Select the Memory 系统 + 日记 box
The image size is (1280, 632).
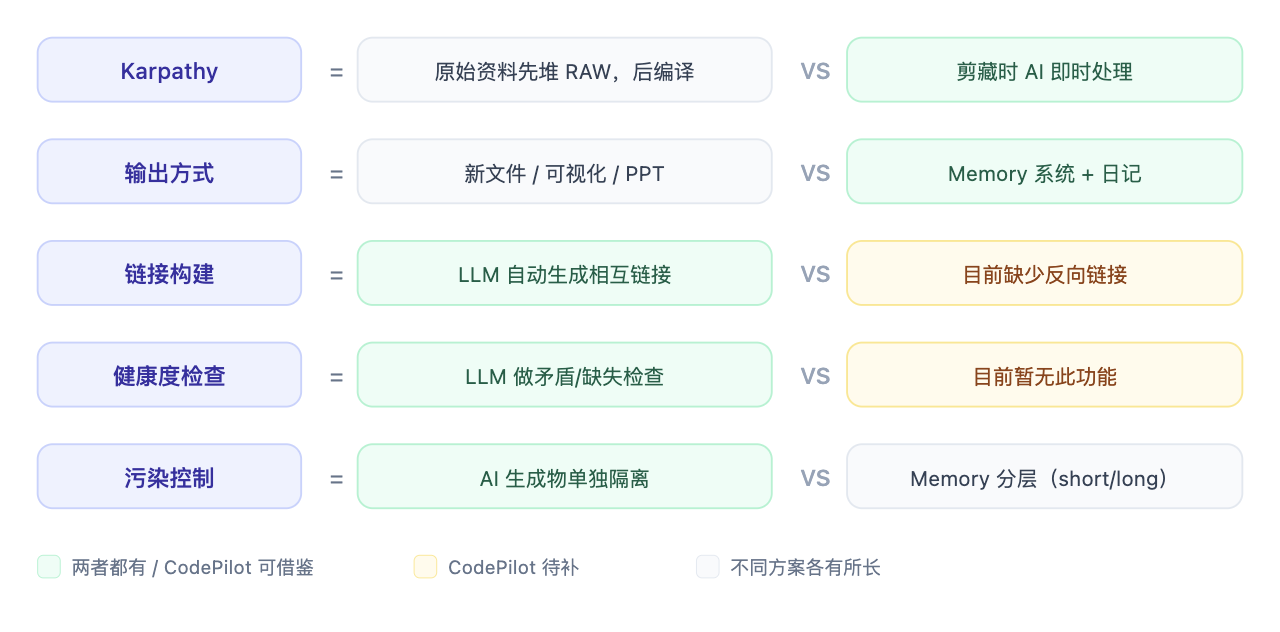pos(1044,172)
